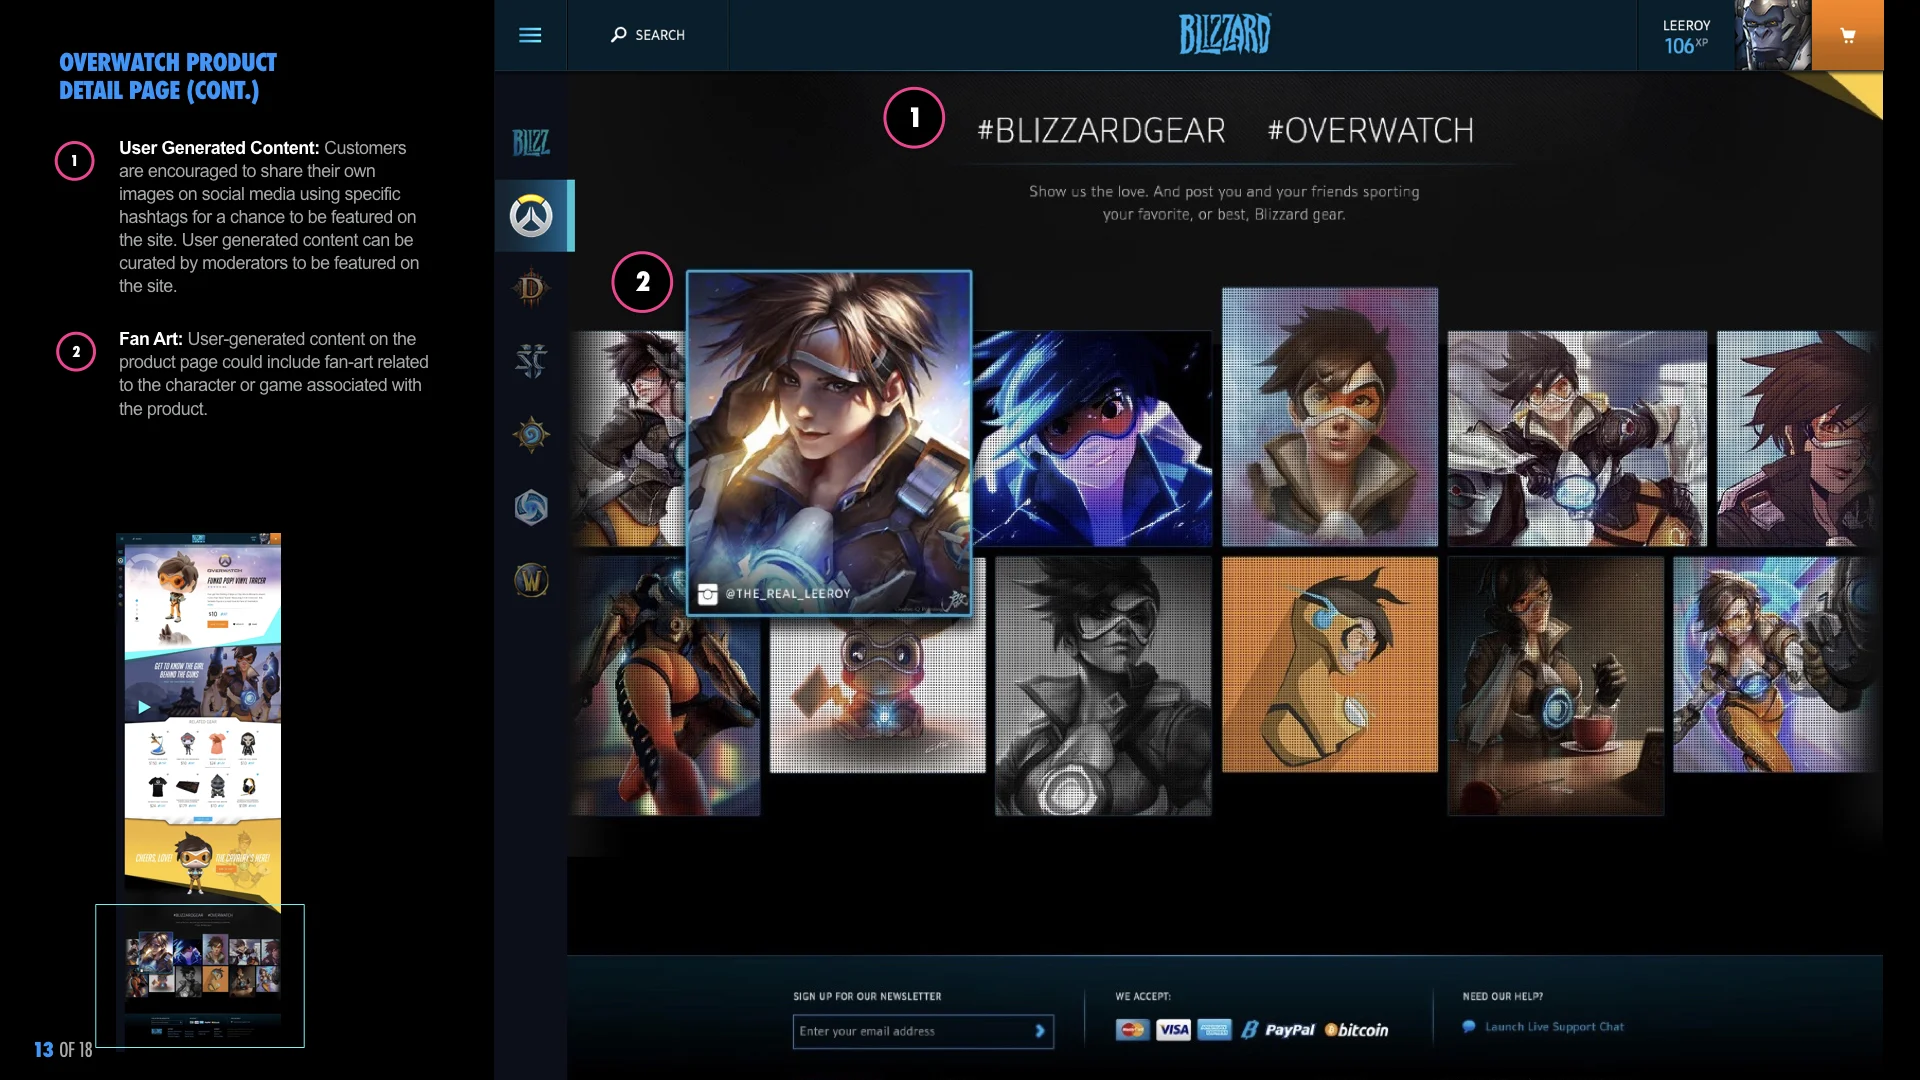Select the Overwatch logo in sidebar
1920x1080 pixels.
click(x=531, y=216)
